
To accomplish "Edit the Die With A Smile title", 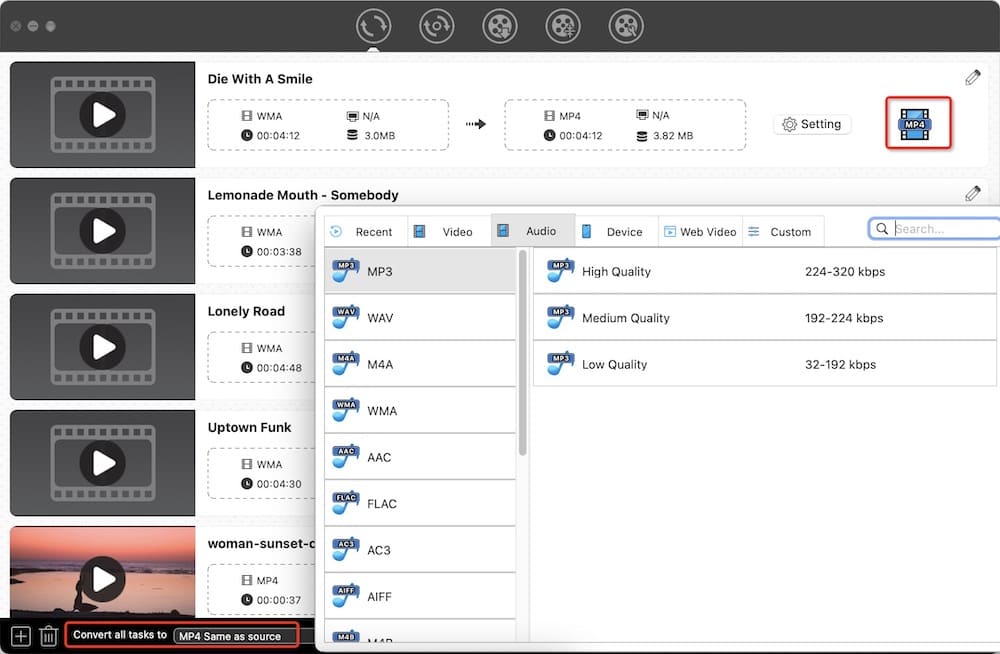I will click(972, 78).
